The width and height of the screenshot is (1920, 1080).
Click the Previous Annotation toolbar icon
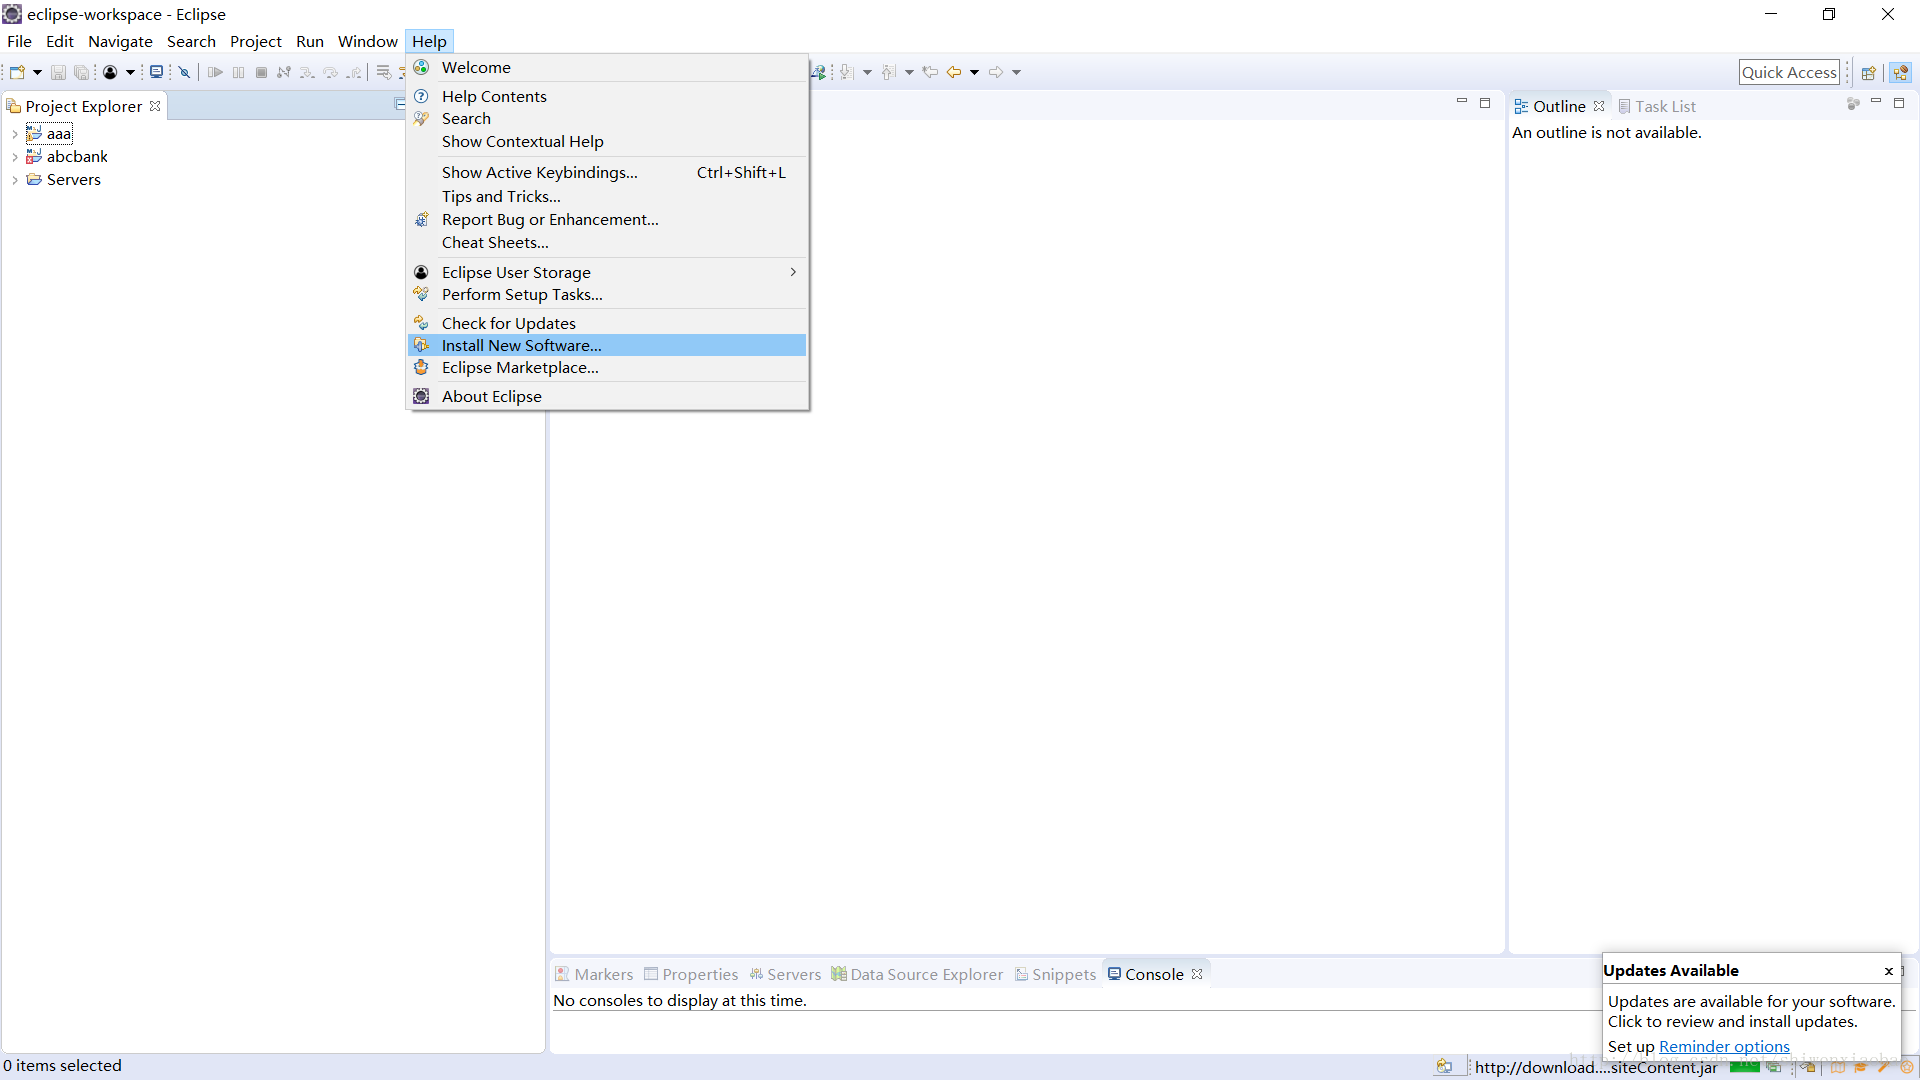tap(889, 72)
